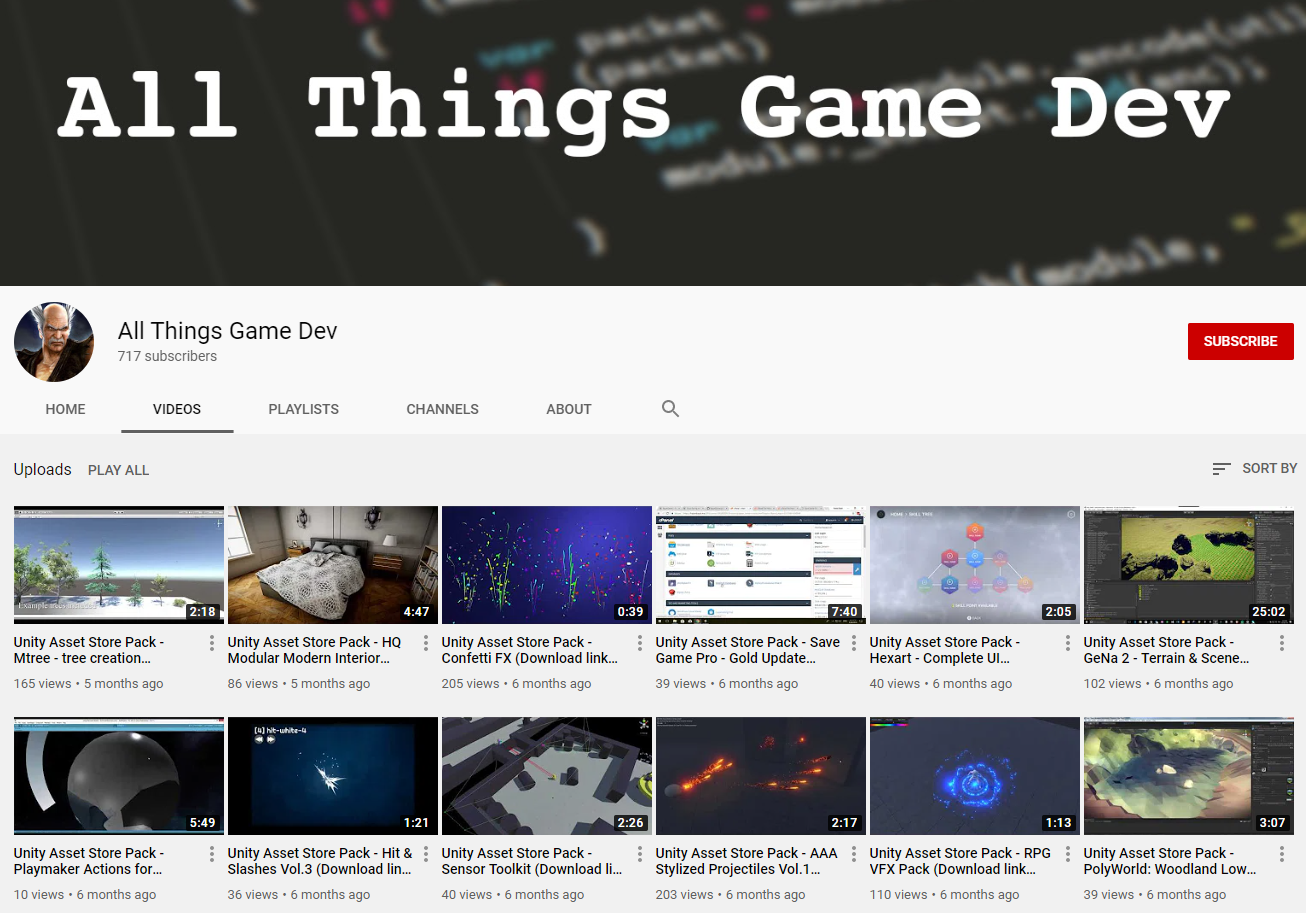
Task: Open the CHANNELS tab
Action: (442, 409)
